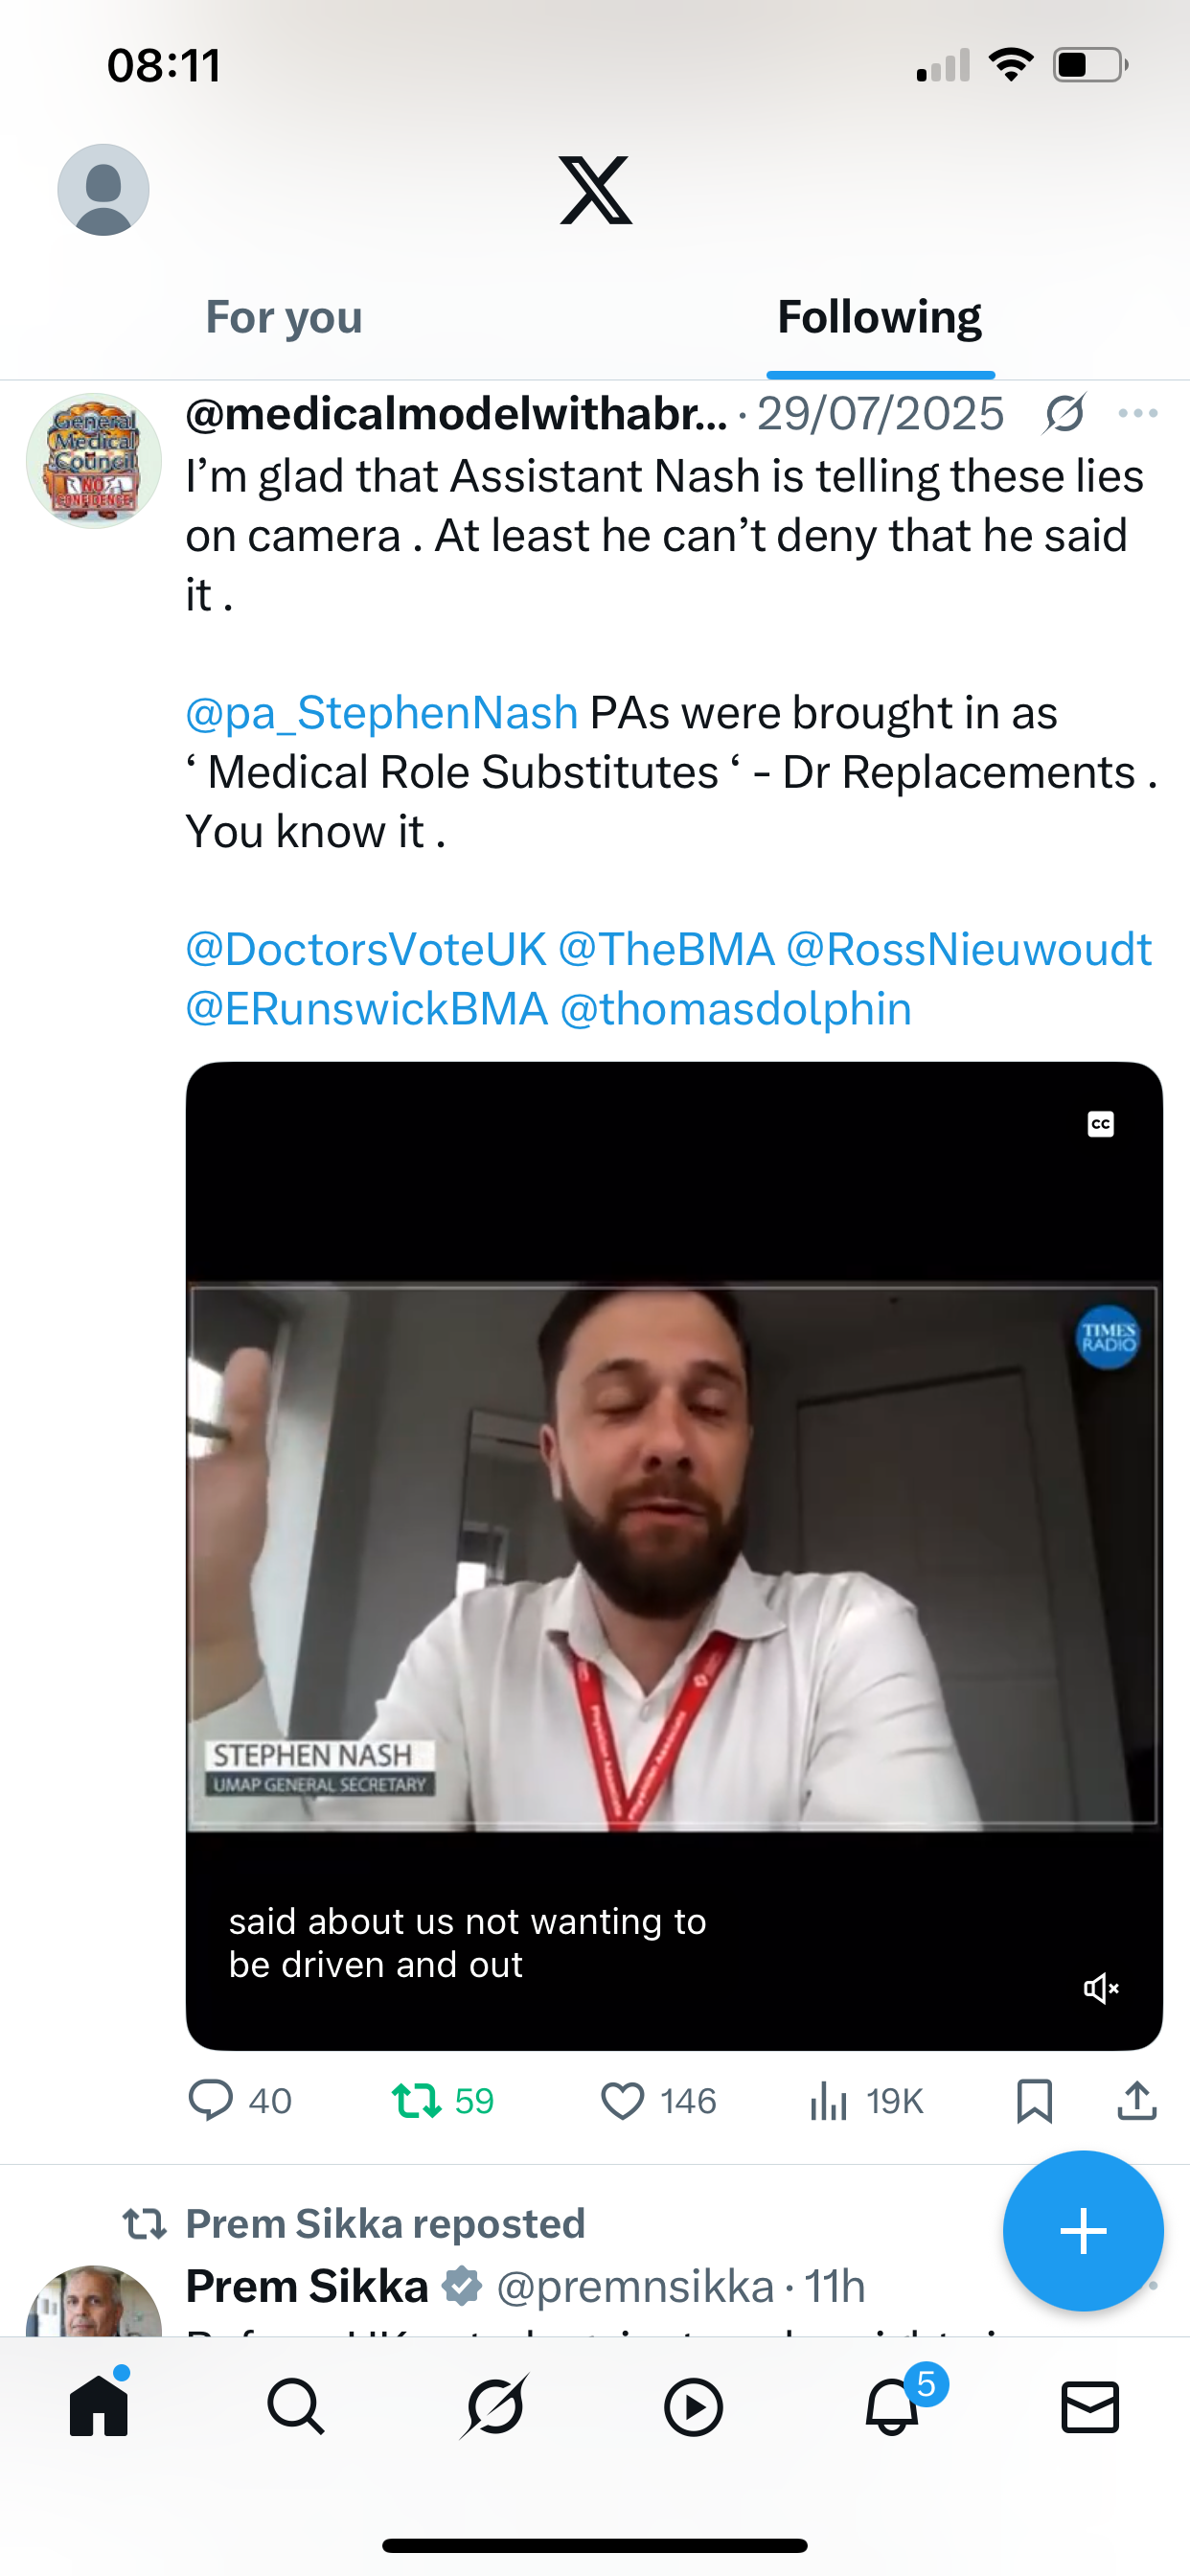Tap the Grok icon beside tweet date

click(1065, 413)
